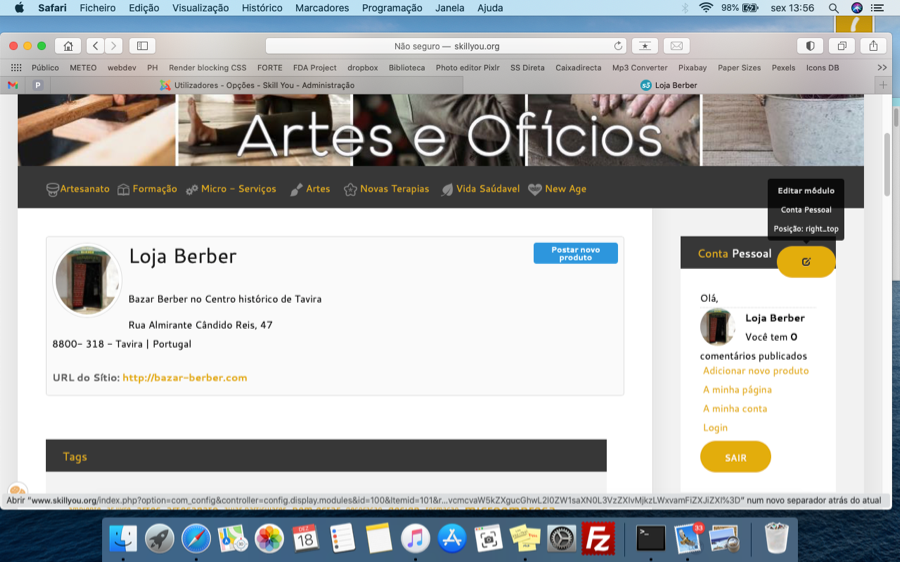900x562 pixels.
Task: Open the Histórico menu
Action: pos(262,8)
